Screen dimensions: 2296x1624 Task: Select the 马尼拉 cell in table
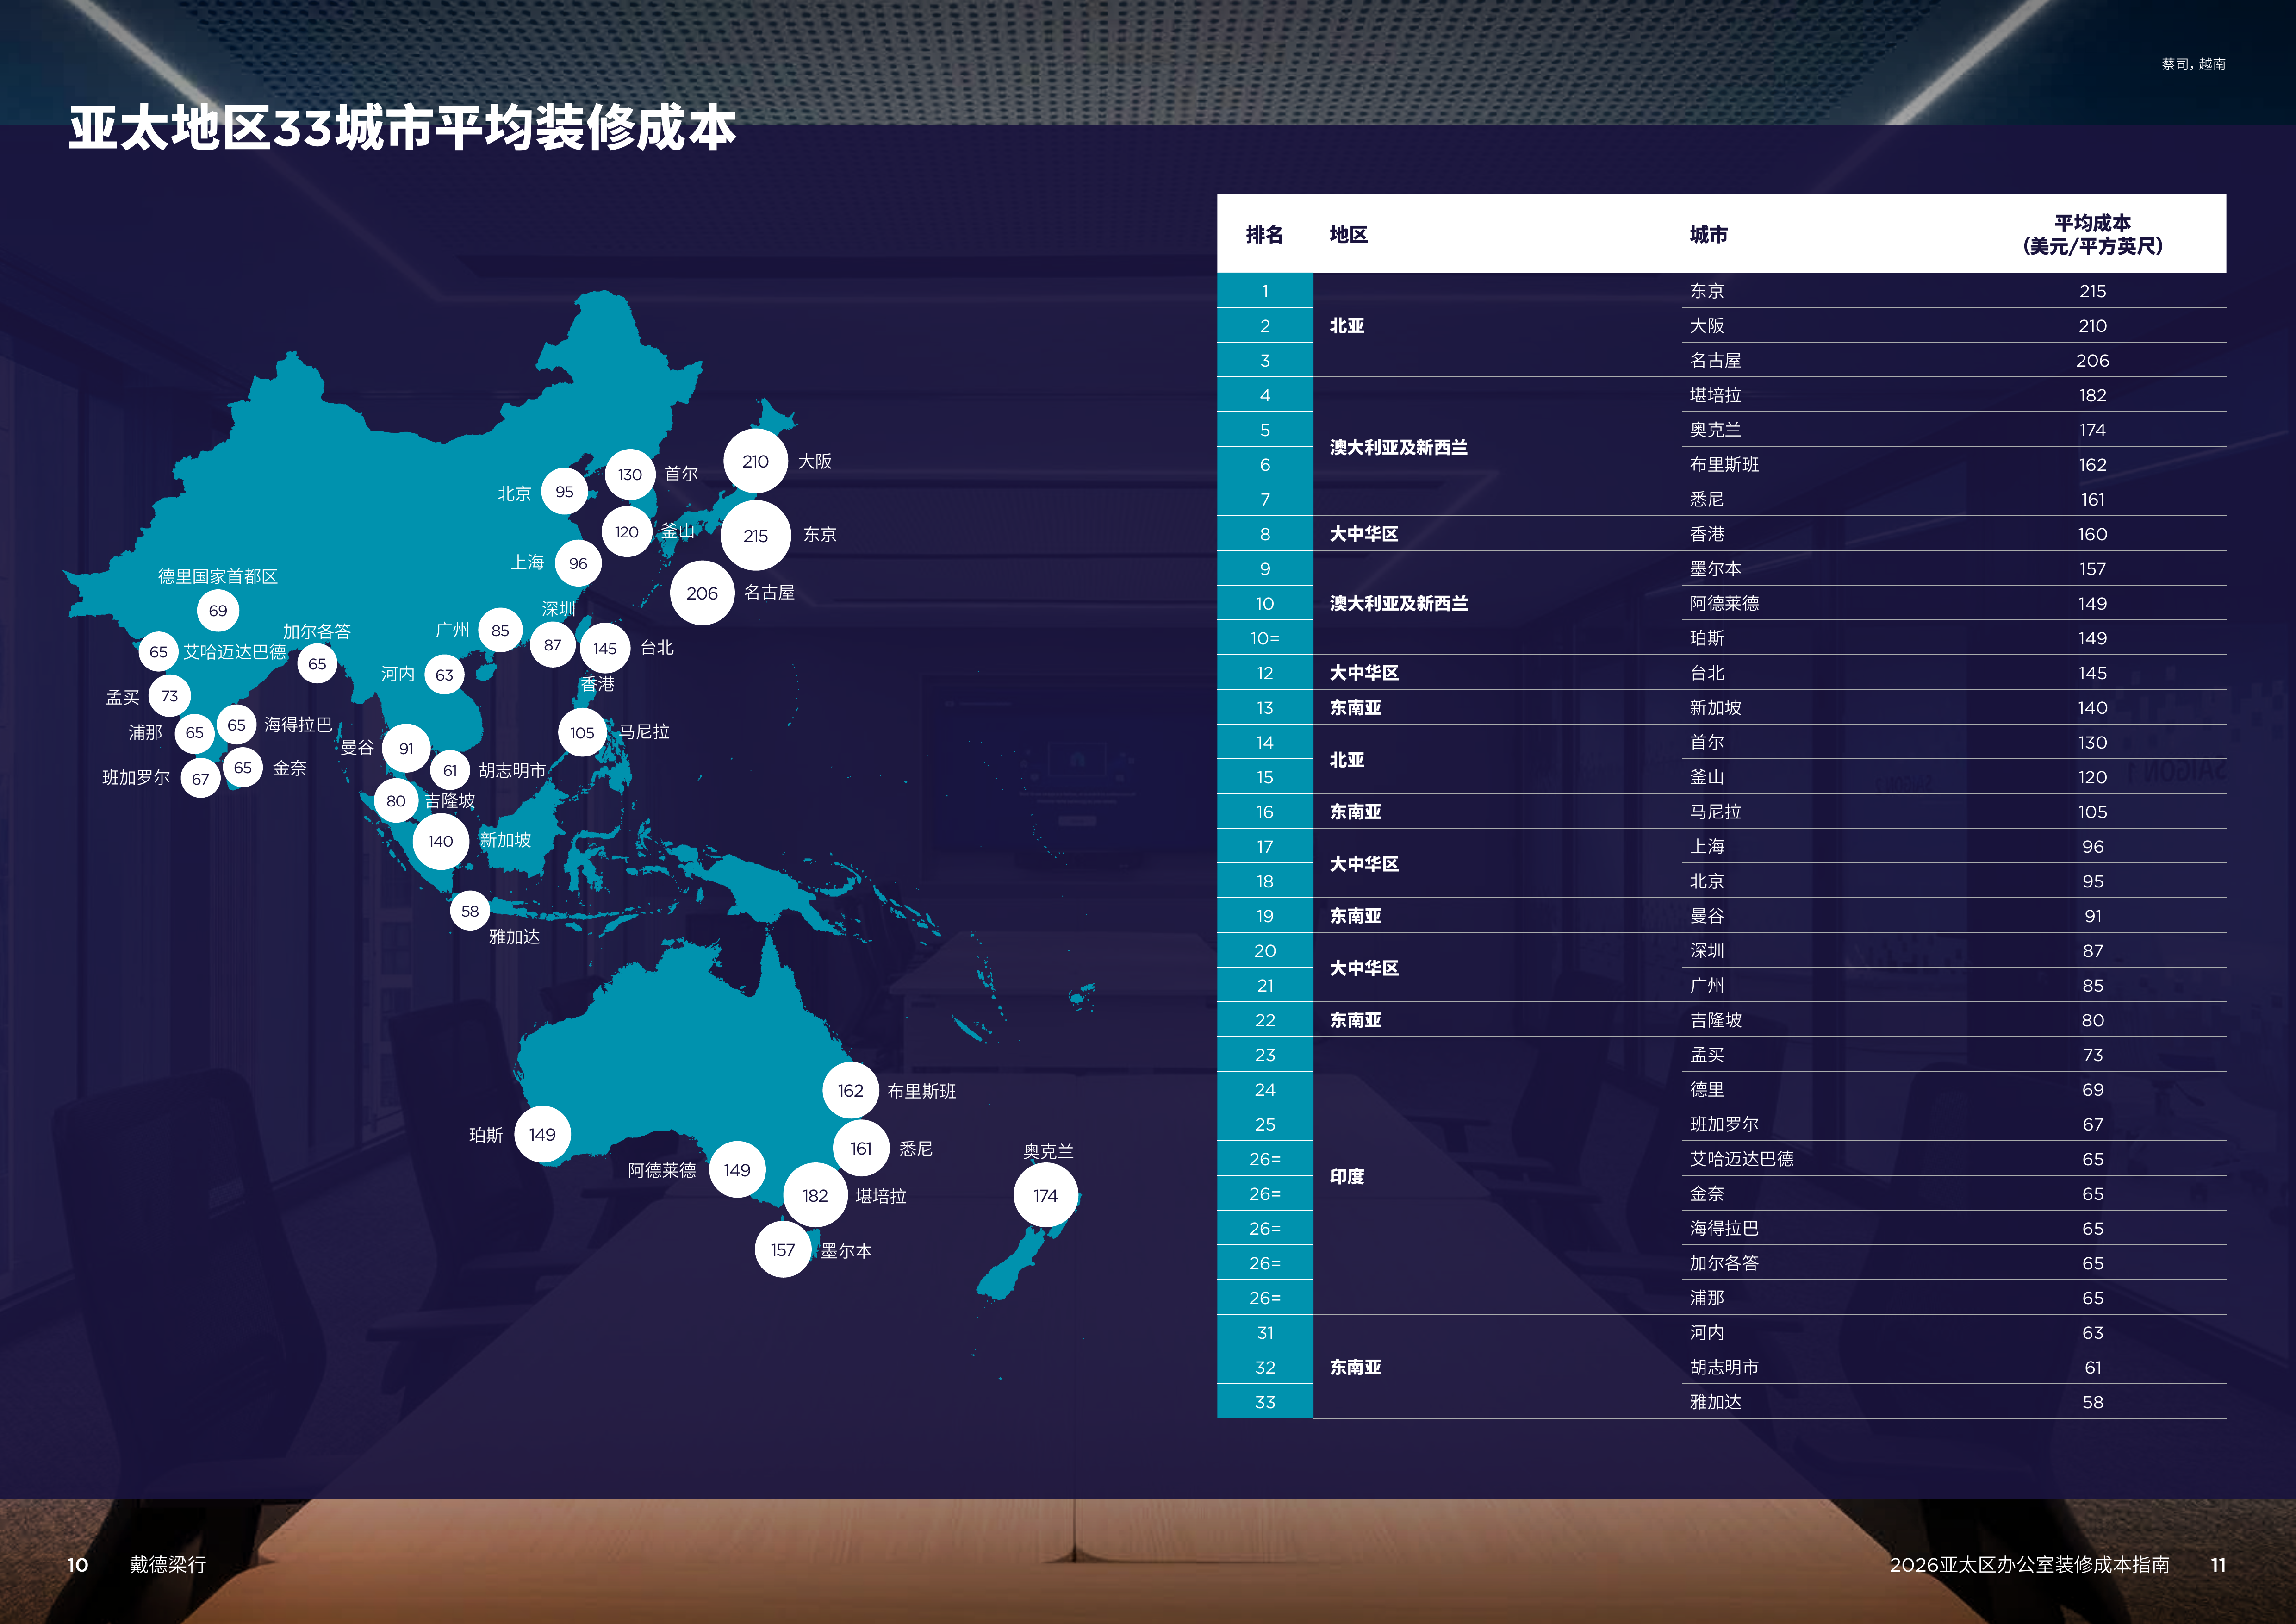pyautogui.click(x=1716, y=812)
